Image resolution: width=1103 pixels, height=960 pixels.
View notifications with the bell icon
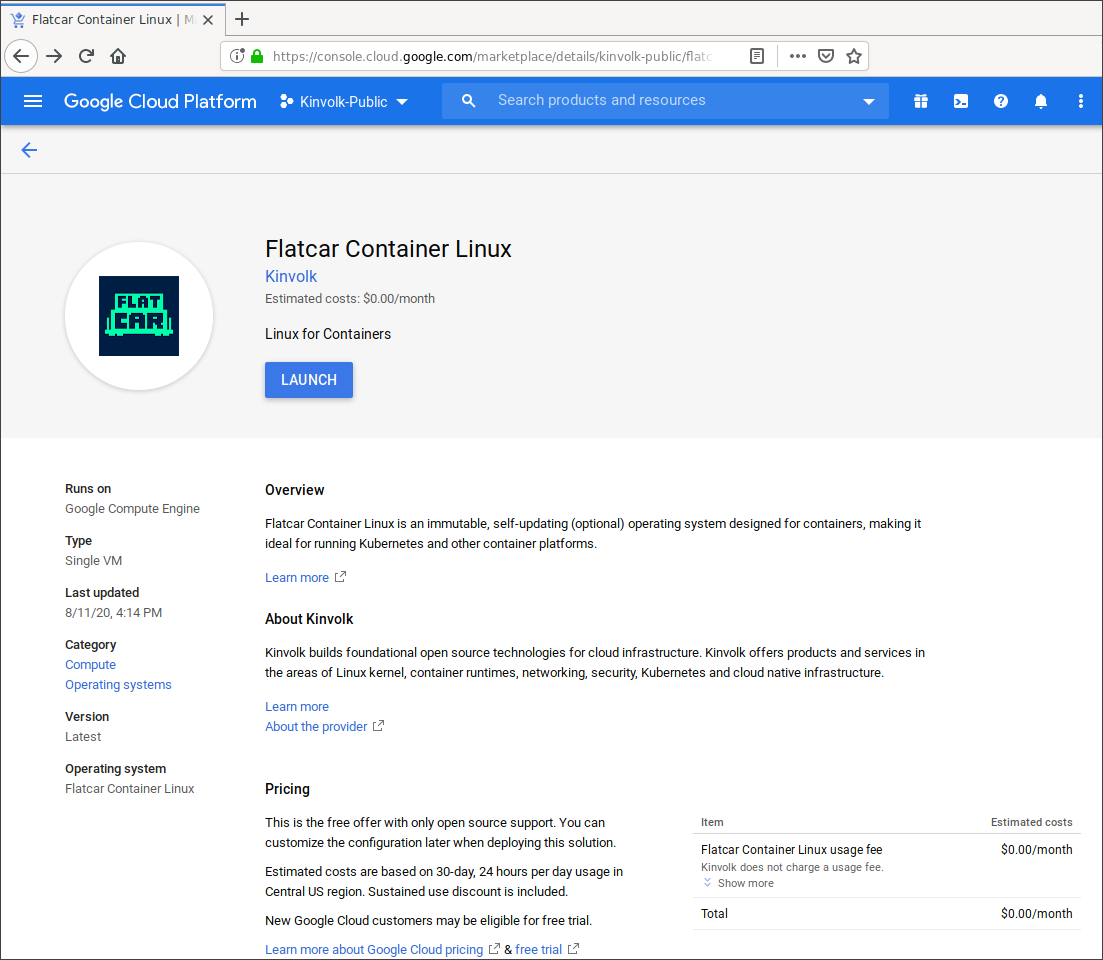tap(1041, 100)
